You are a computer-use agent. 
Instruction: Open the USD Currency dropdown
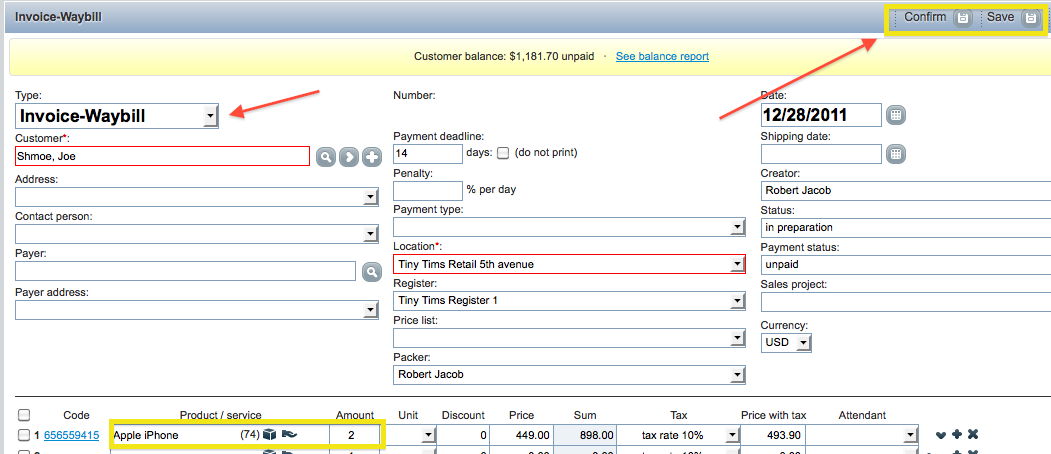[x=804, y=343]
